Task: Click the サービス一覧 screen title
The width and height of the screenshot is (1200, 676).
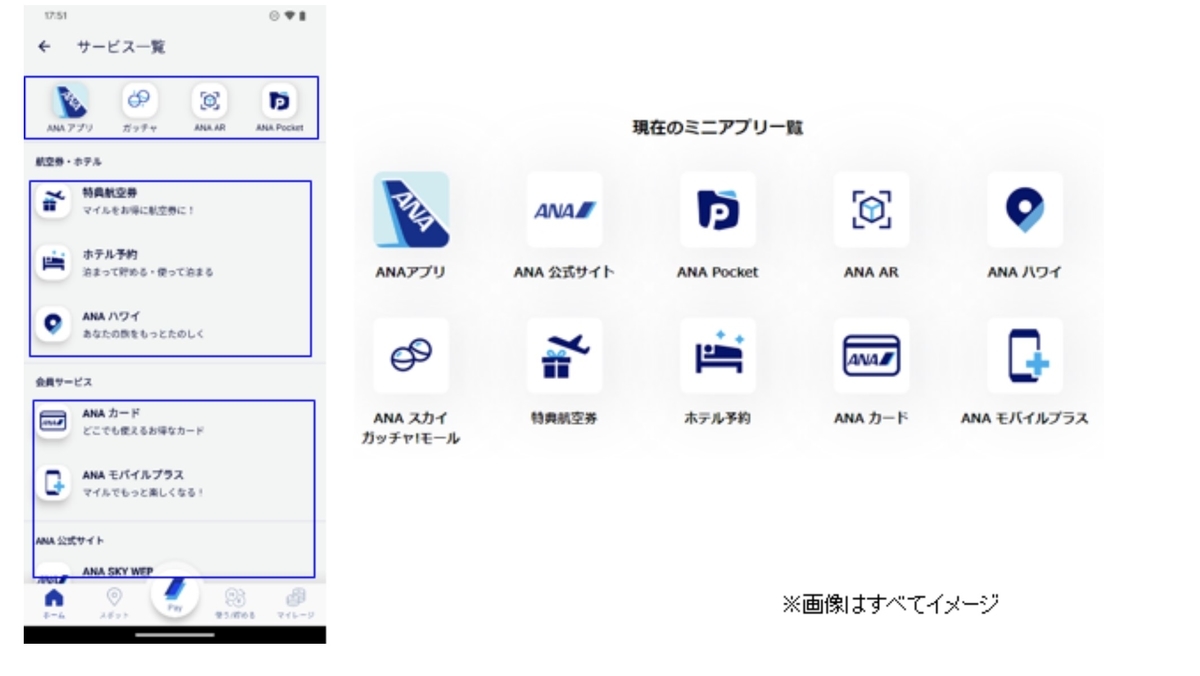Action: (x=121, y=47)
